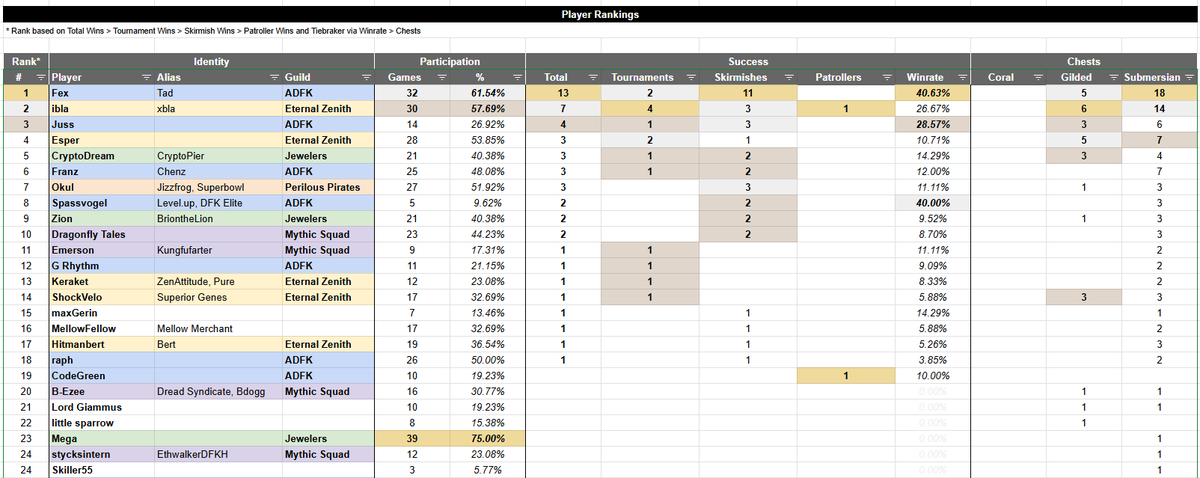Click alias cell ZenAttitude, Pure
Screen dimensions: 1200x478
click(218, 281)
